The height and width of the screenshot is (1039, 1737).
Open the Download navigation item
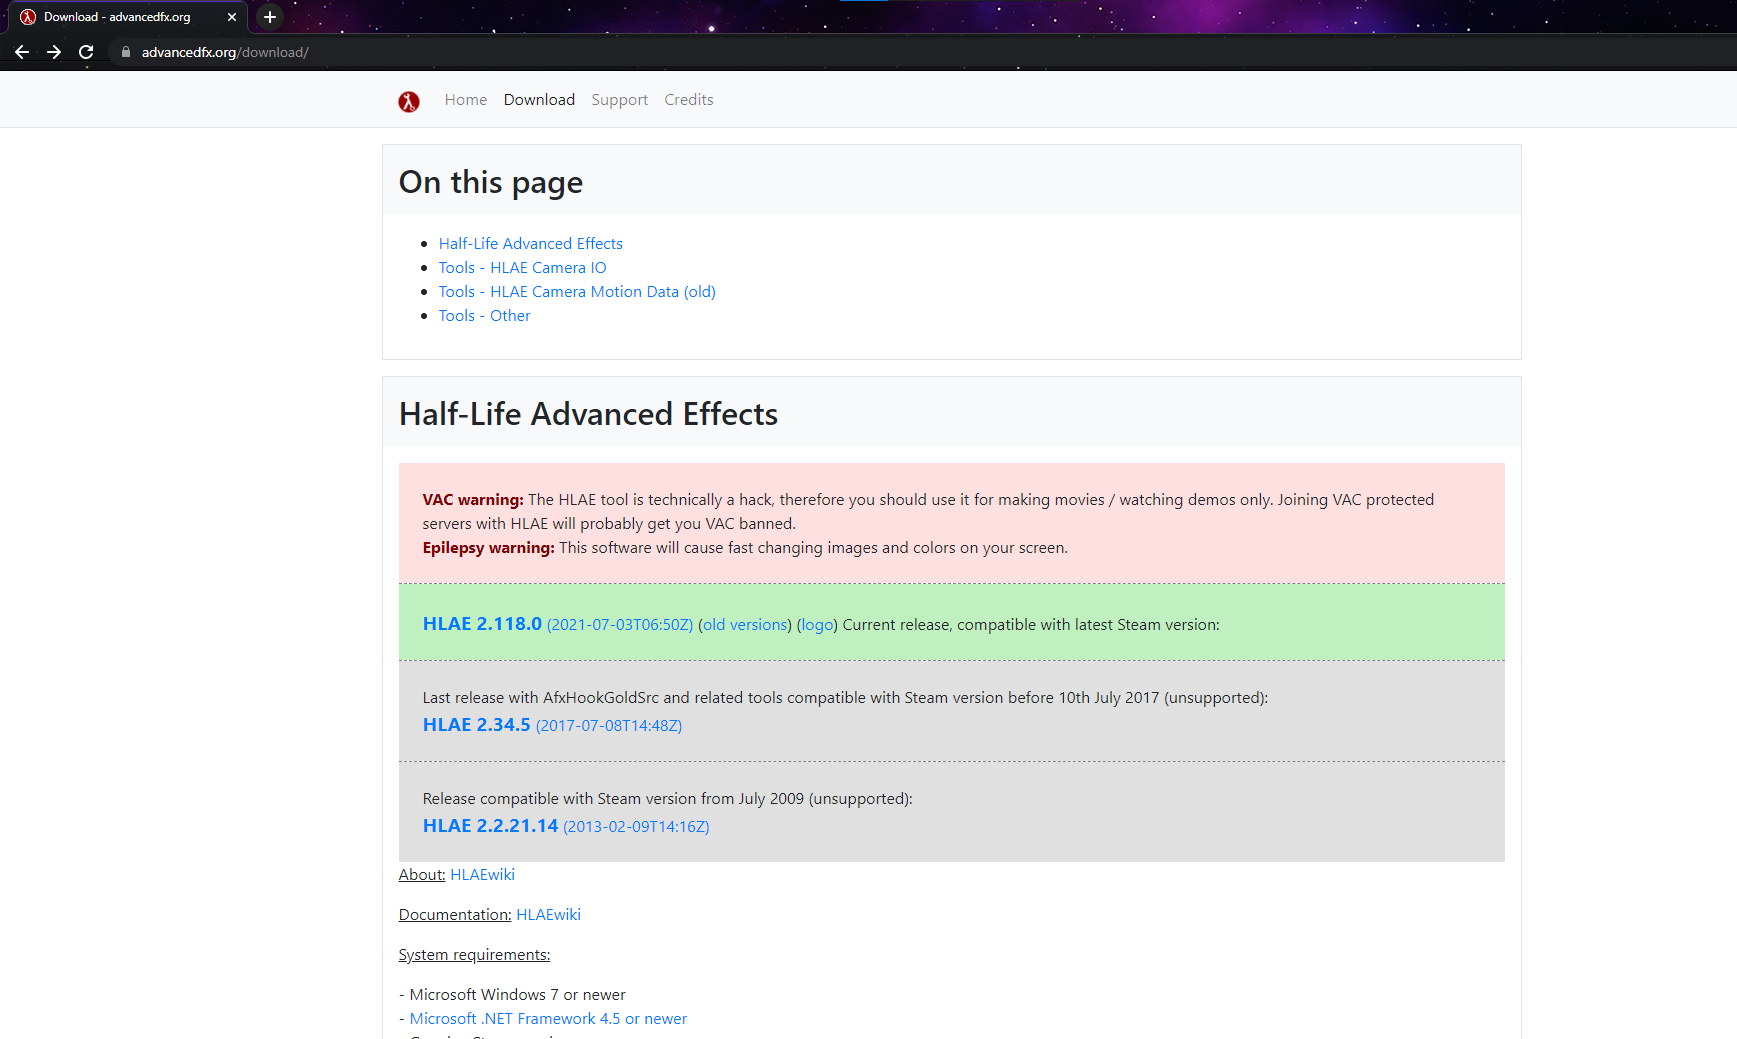[539, 100]
